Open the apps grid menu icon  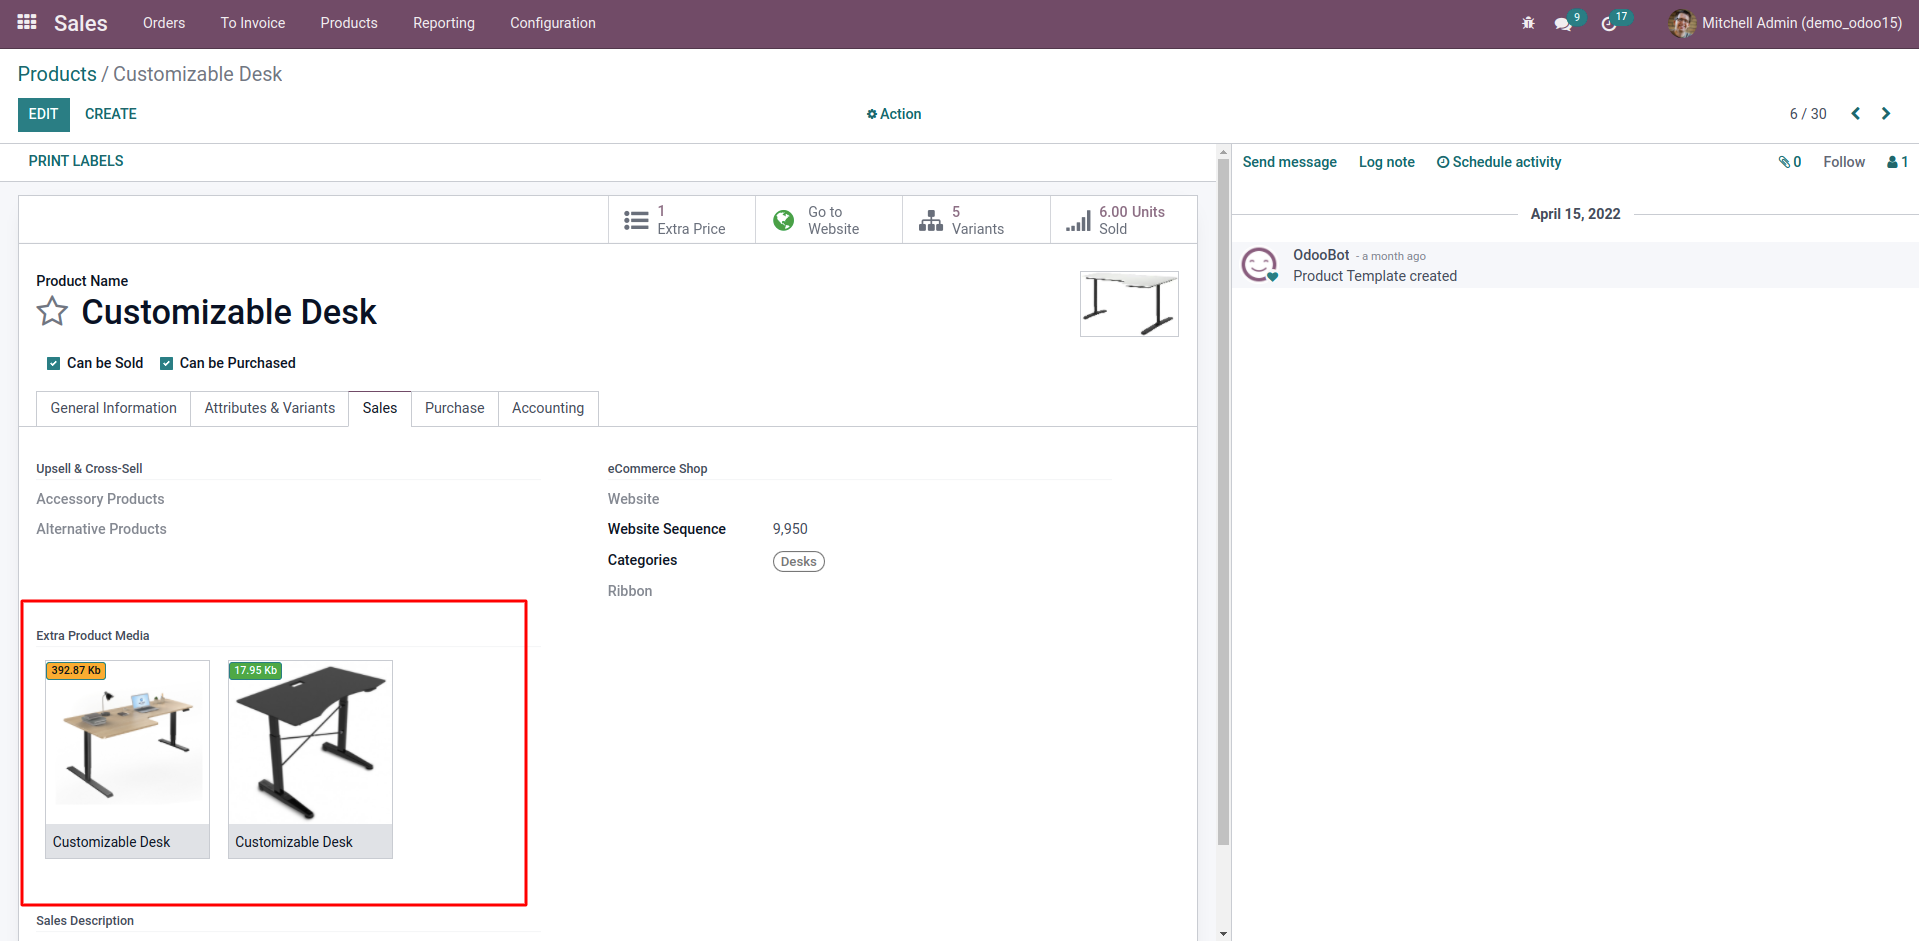click(x=27, y=22)
